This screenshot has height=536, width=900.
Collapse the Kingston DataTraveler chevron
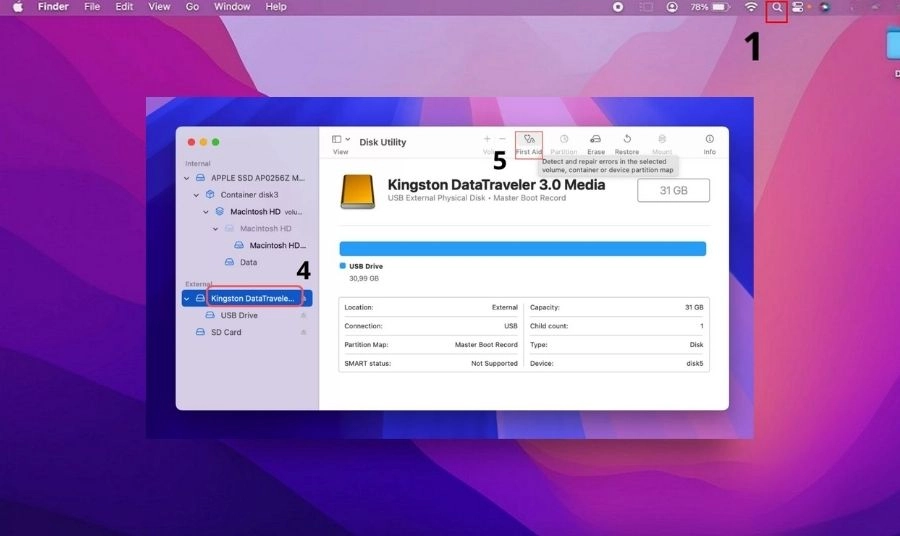point(187,298)
